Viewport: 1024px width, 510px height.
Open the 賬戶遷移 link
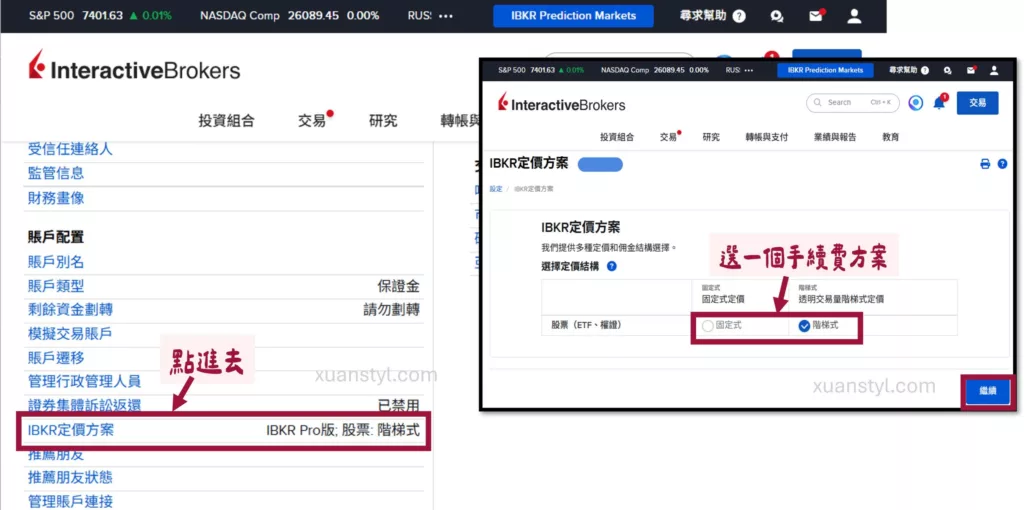tap(56, 358)
